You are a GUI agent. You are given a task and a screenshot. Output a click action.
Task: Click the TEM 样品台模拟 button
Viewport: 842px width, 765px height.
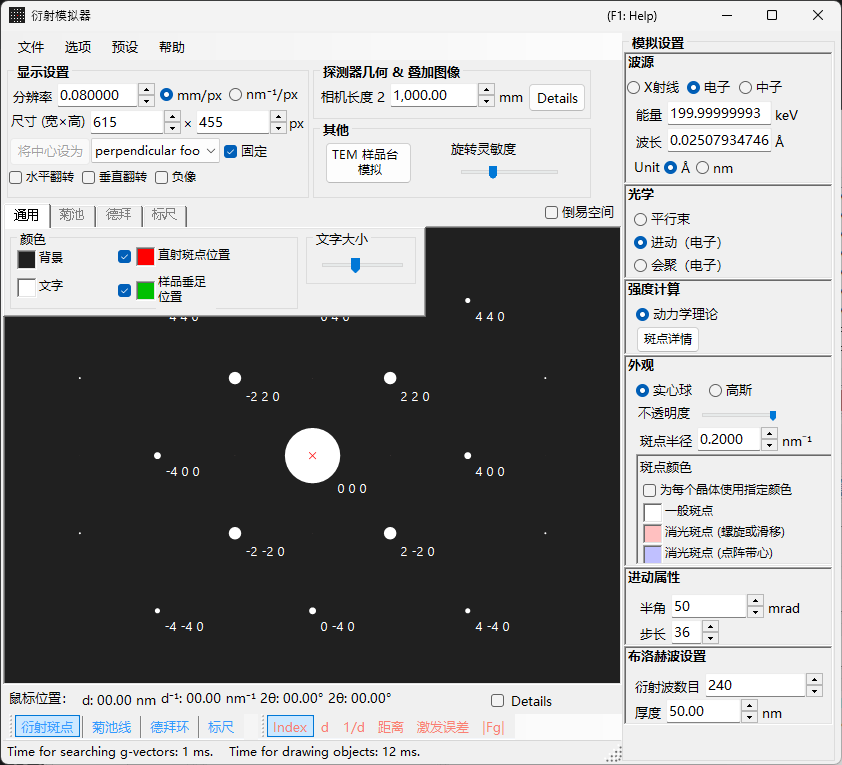click(368, 163)
